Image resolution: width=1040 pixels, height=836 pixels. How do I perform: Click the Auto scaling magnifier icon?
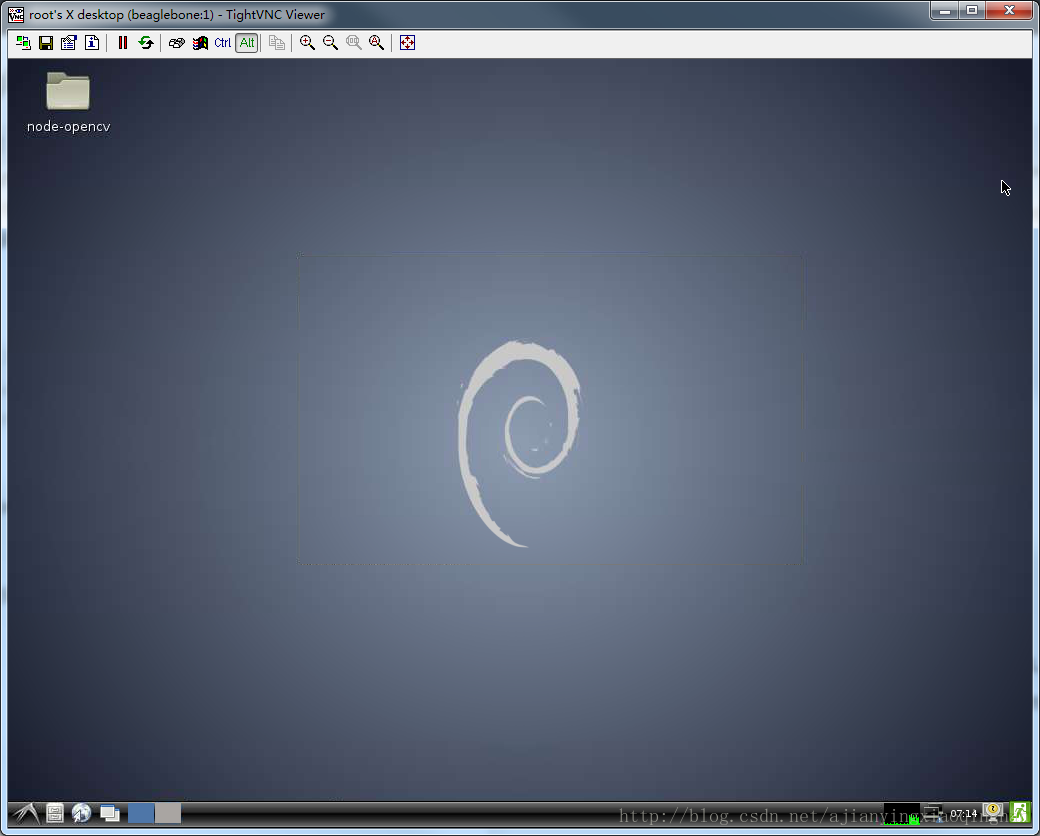pos(377,43)
